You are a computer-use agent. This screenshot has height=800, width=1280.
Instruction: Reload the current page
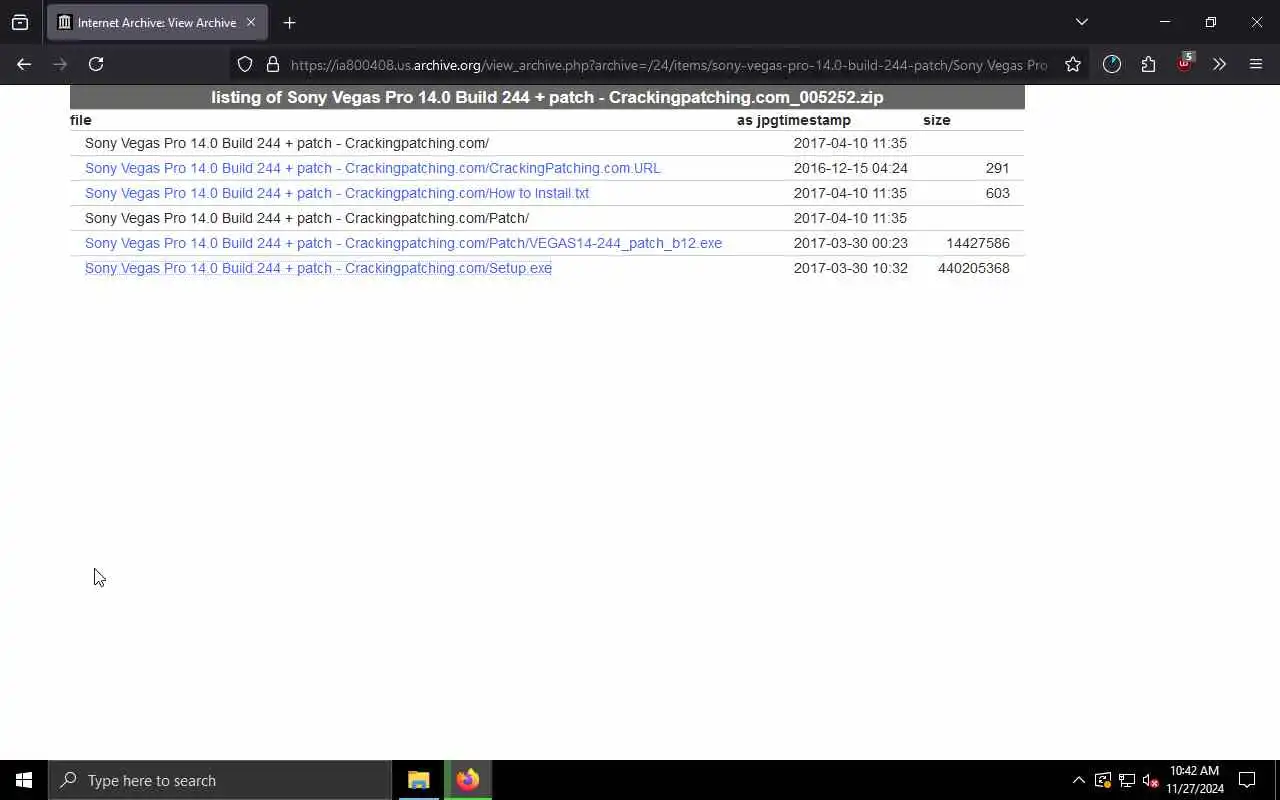[x=96, y=64]
